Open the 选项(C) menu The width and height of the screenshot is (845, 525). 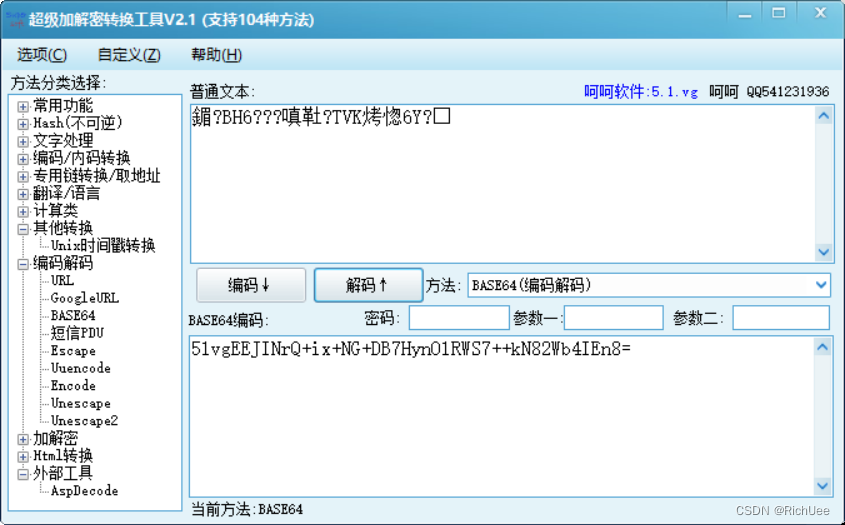(41, 54)
